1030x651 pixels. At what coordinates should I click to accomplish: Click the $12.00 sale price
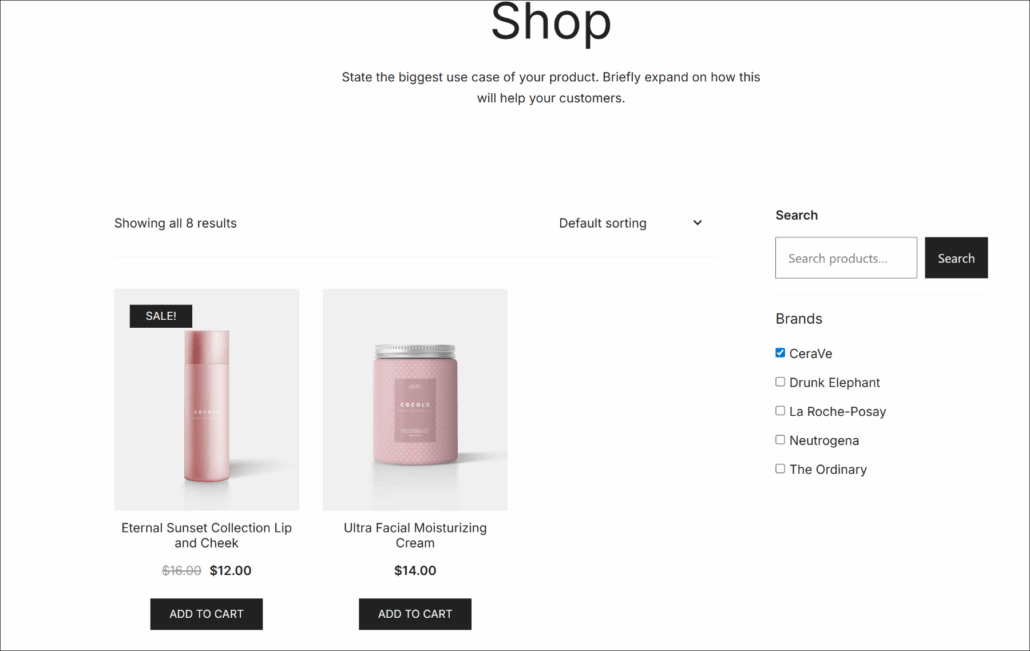pos(230,570)
